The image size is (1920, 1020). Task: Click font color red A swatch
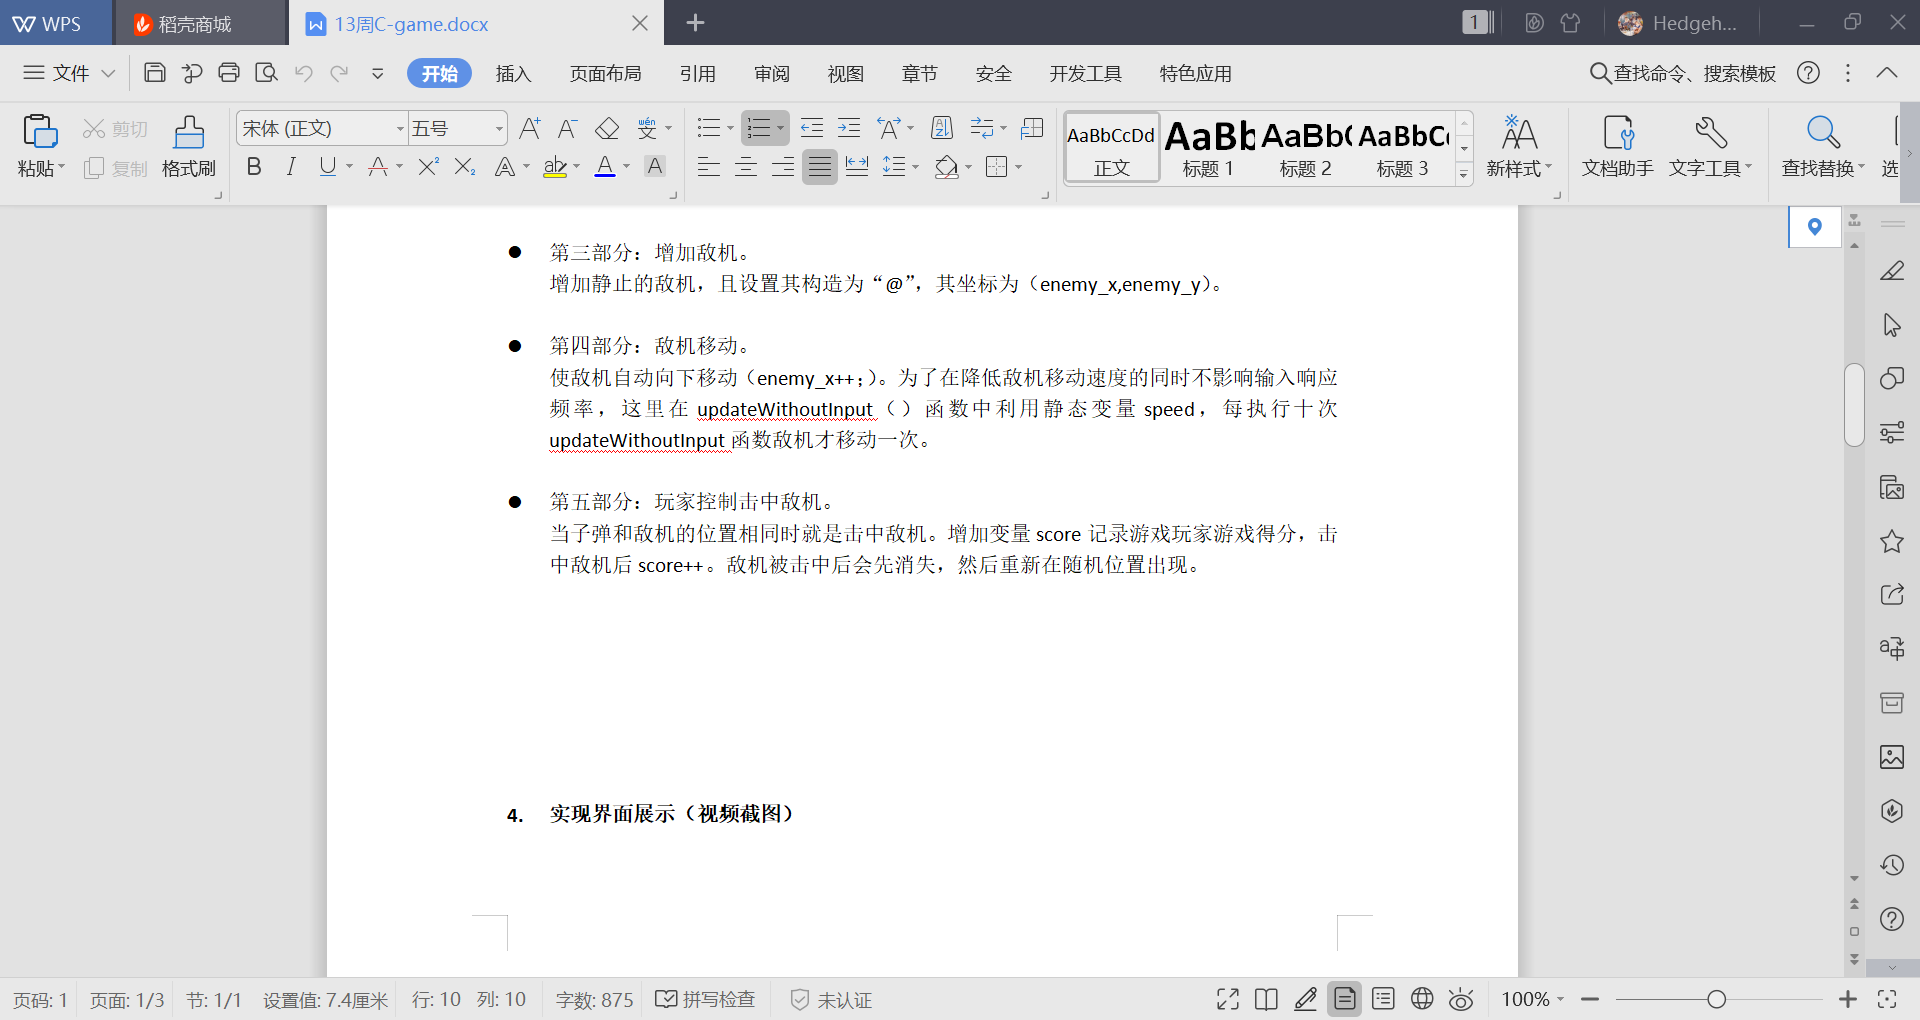378,167
